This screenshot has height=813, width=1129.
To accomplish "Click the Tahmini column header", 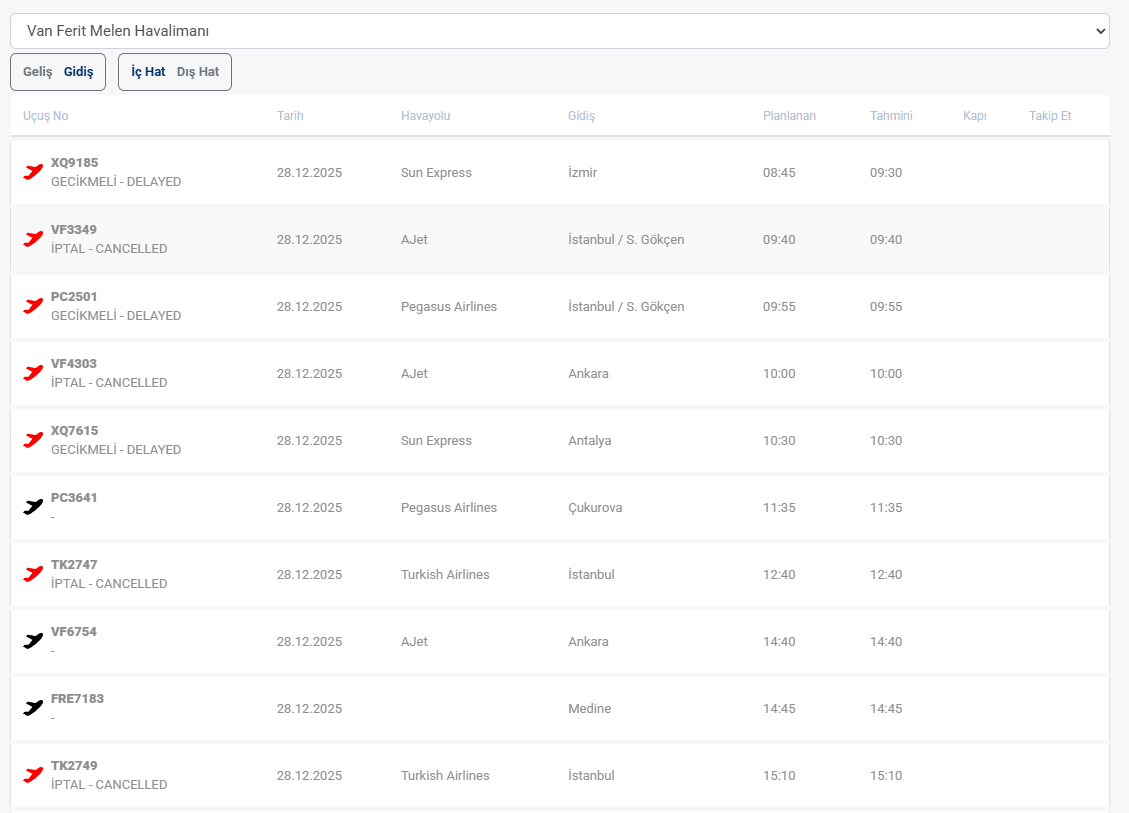I will coord(891,116).
